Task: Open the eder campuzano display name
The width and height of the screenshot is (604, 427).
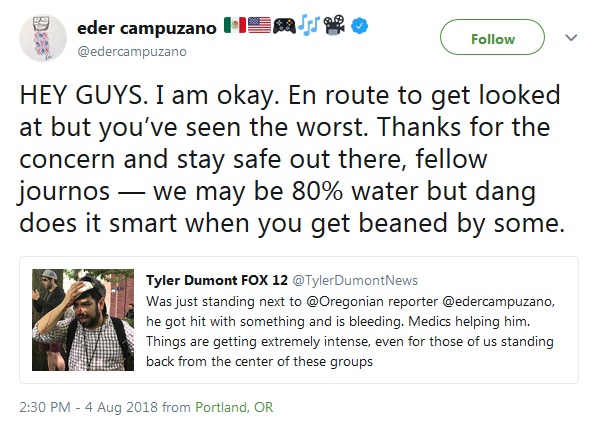Action: [x=147, y=28]
